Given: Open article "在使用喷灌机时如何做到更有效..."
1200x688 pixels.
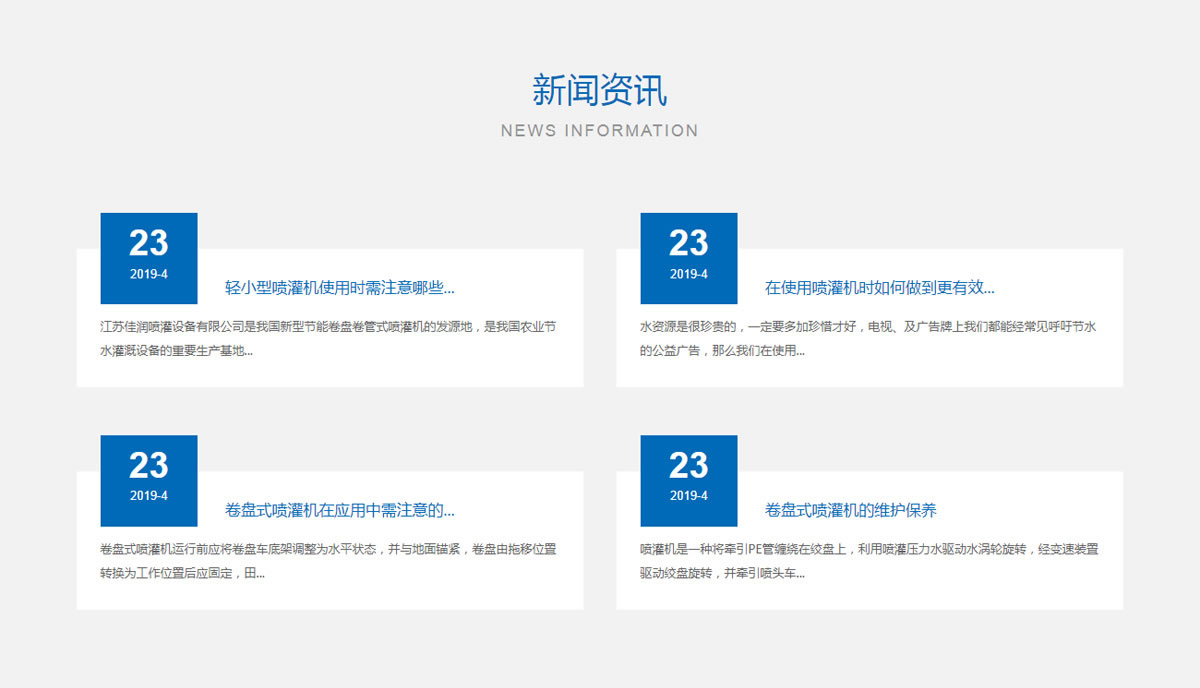Looking at the screenshot, I should tap(879, 288).
